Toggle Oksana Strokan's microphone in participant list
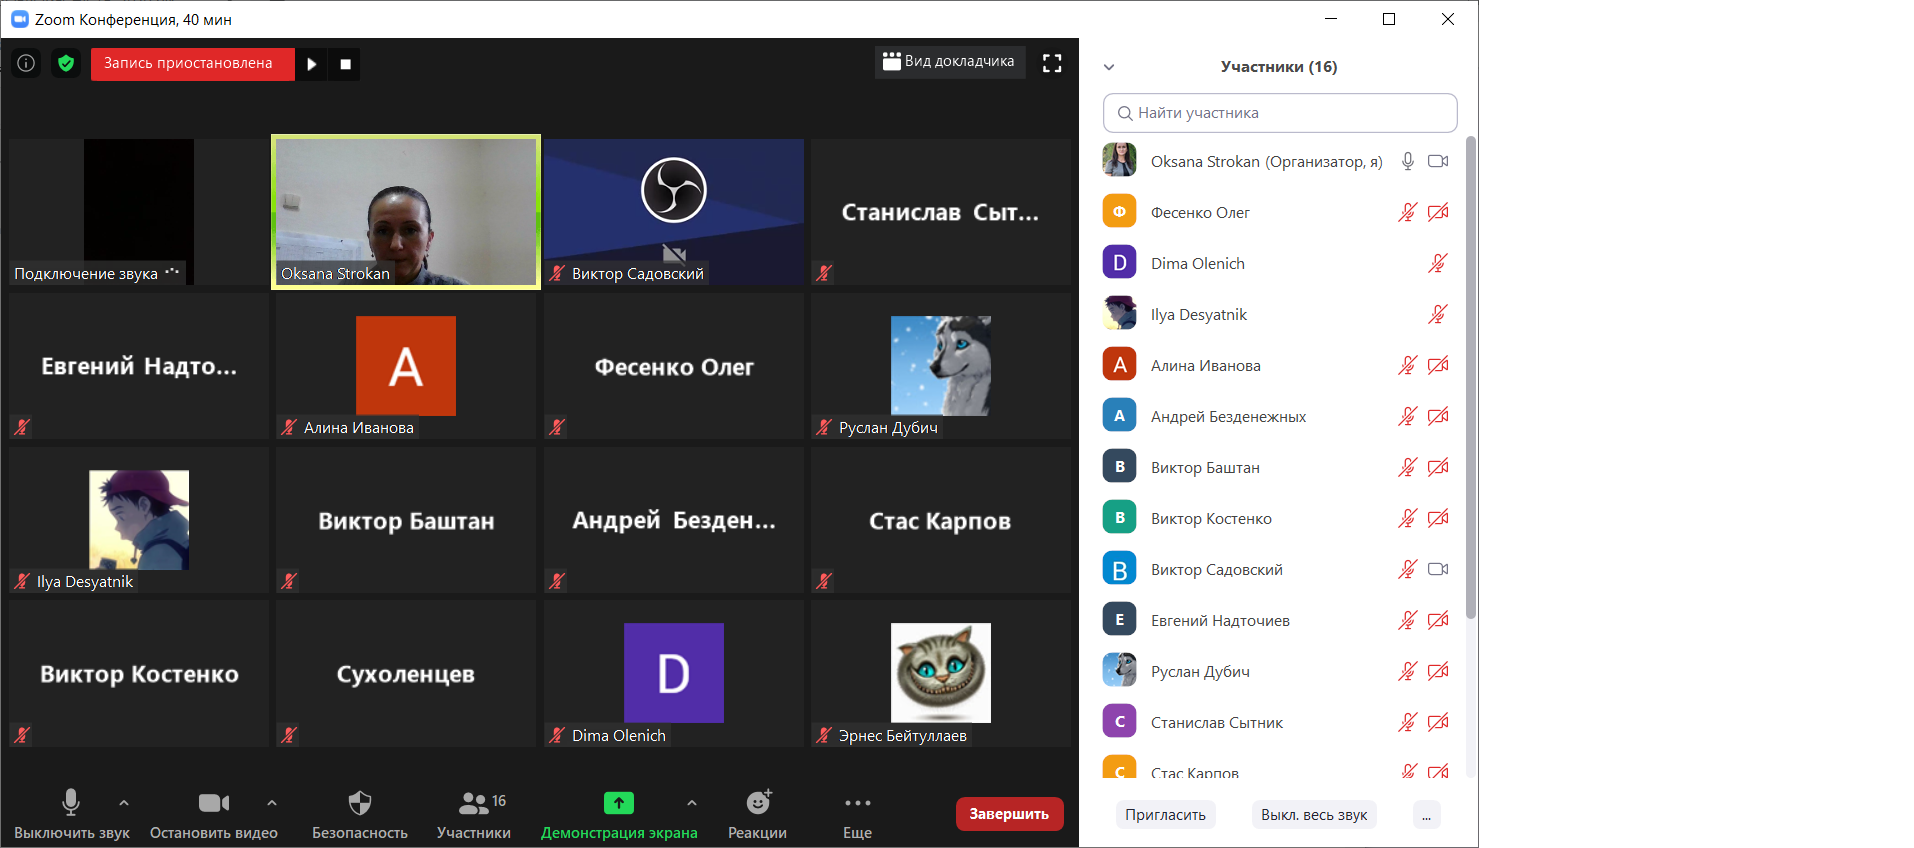 point(1408,161)
